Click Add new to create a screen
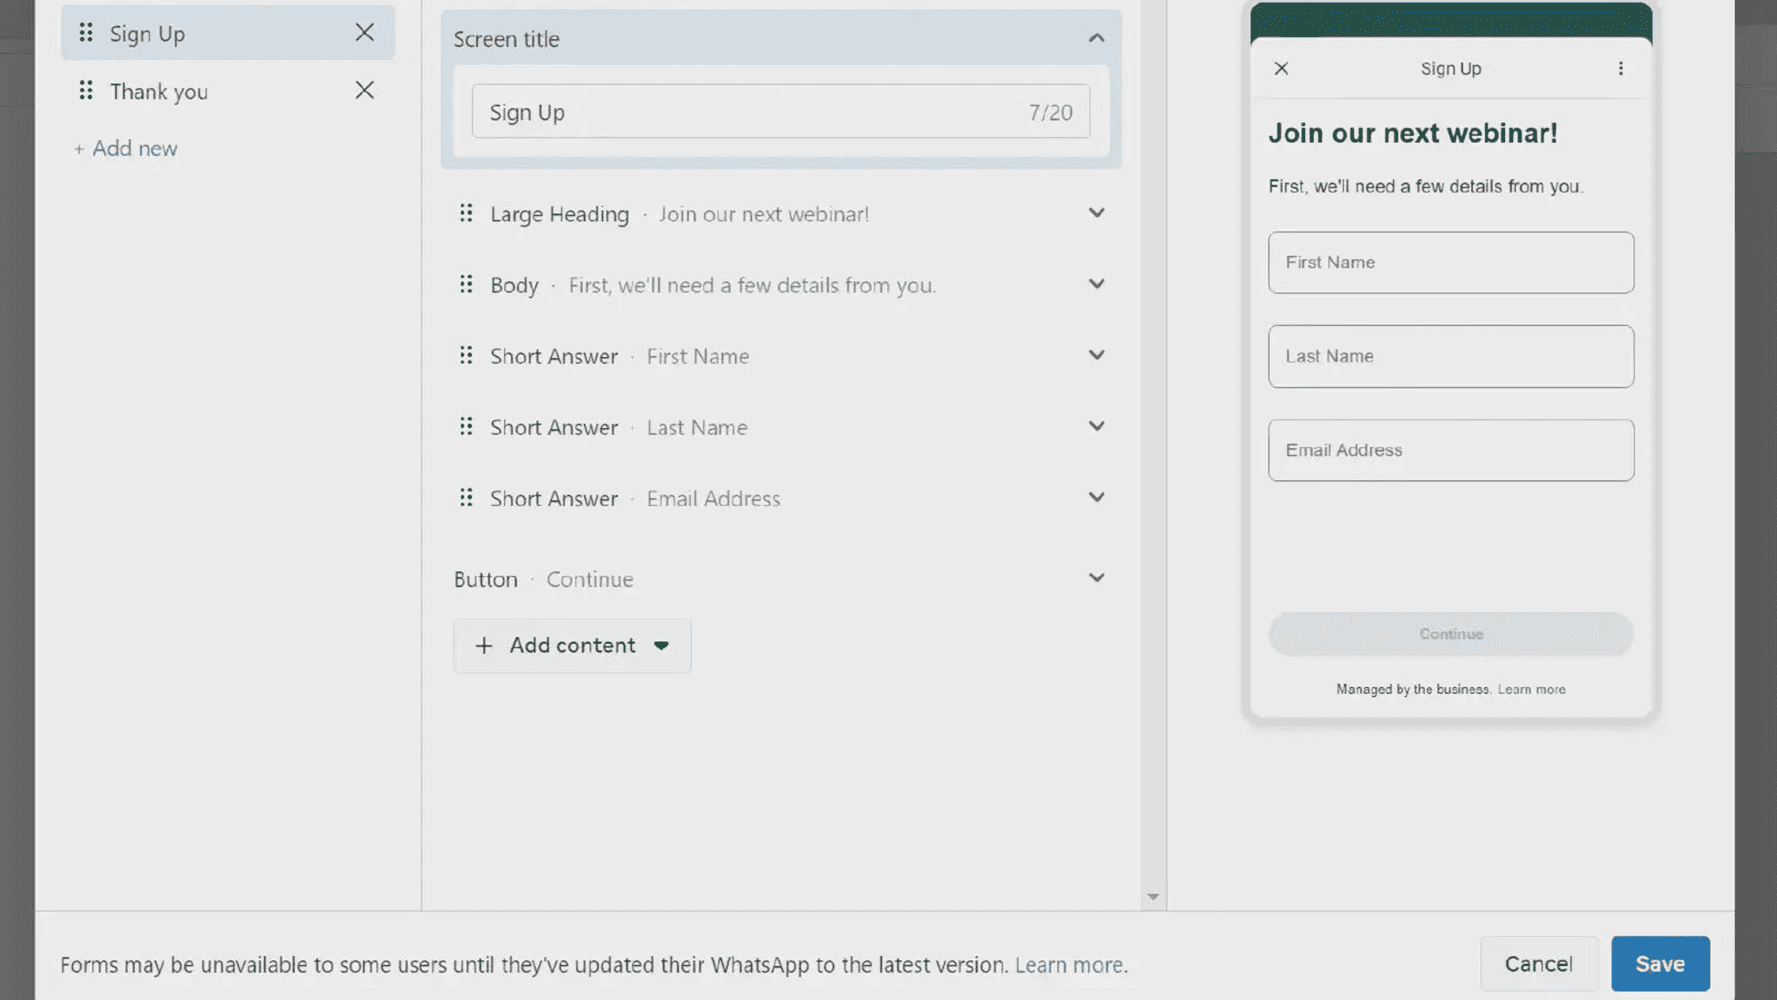 pos(126,149)
